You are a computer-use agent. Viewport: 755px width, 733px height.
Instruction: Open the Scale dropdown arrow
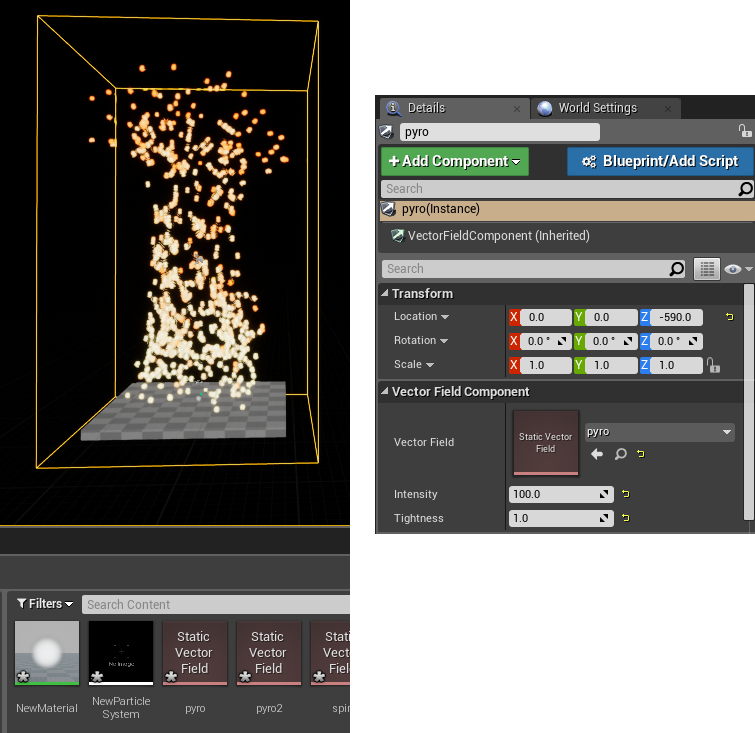pos(430,365)
